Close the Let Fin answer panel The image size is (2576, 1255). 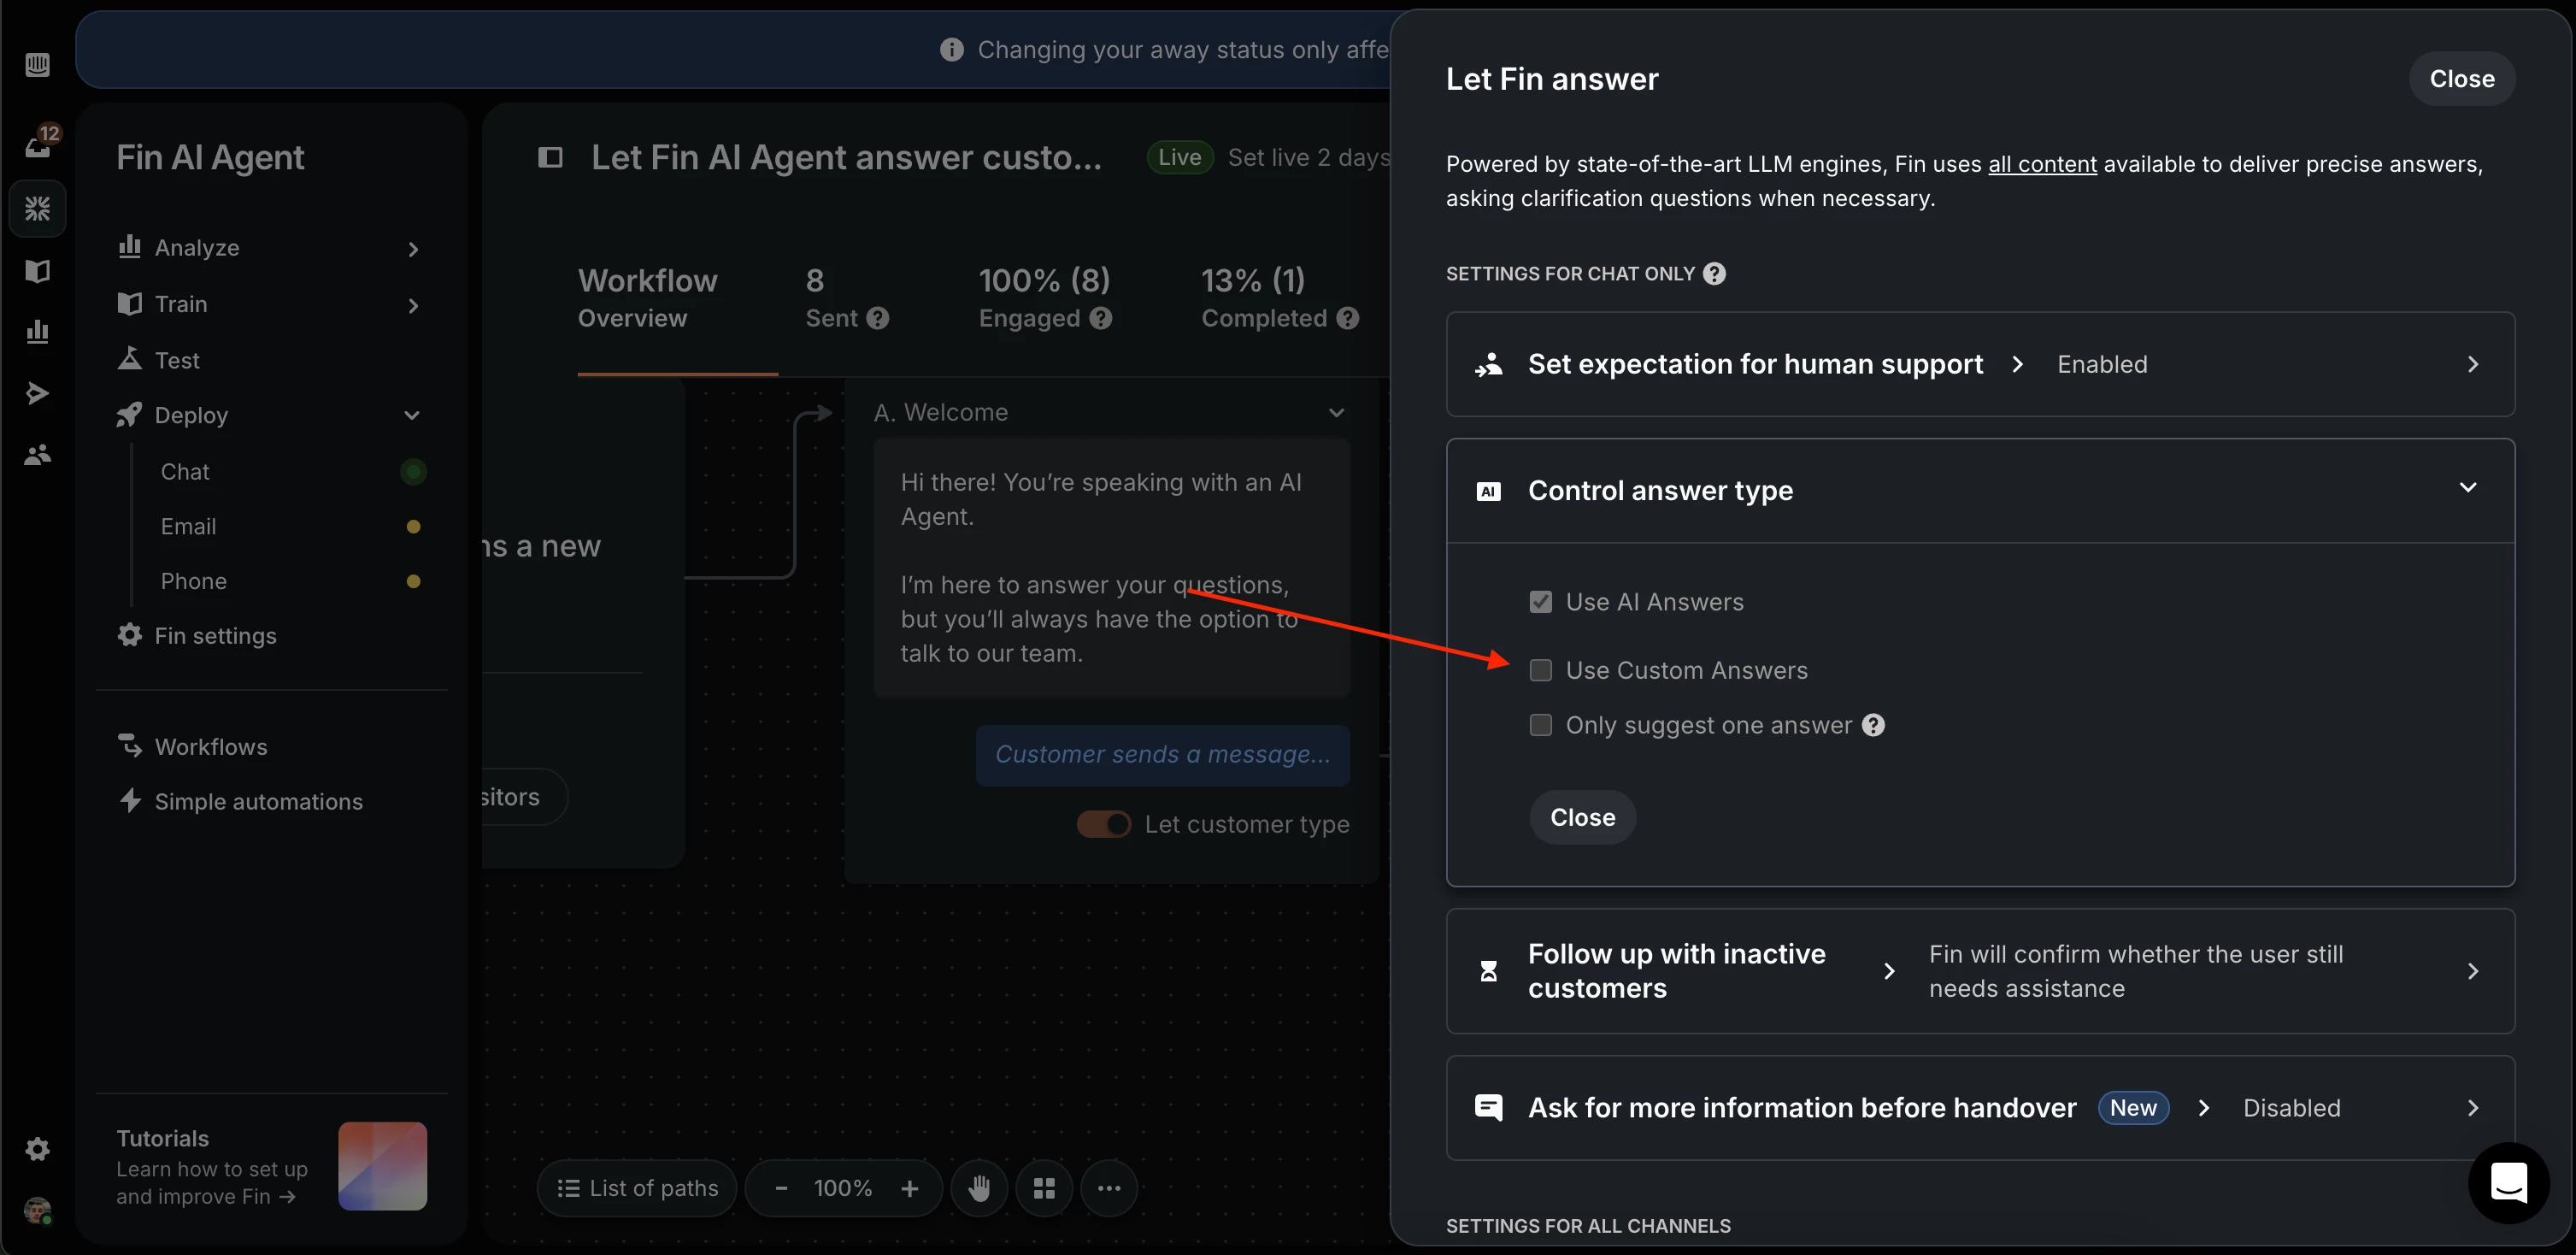coord(2462,78)
